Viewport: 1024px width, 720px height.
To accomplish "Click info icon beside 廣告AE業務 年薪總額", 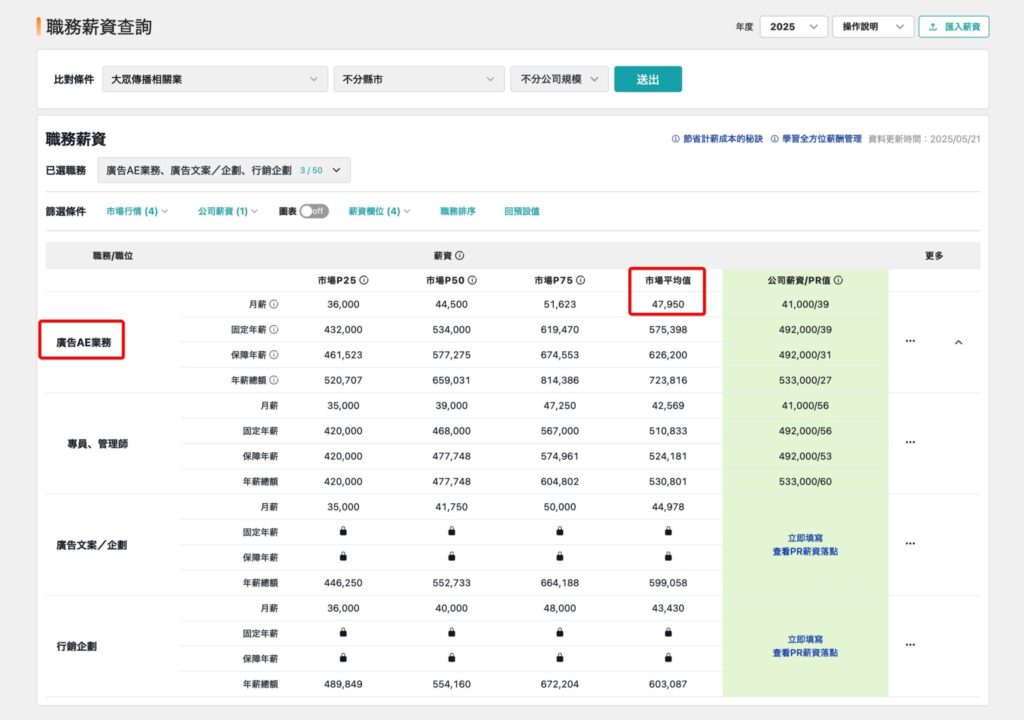I will click(x=274, y=380).
